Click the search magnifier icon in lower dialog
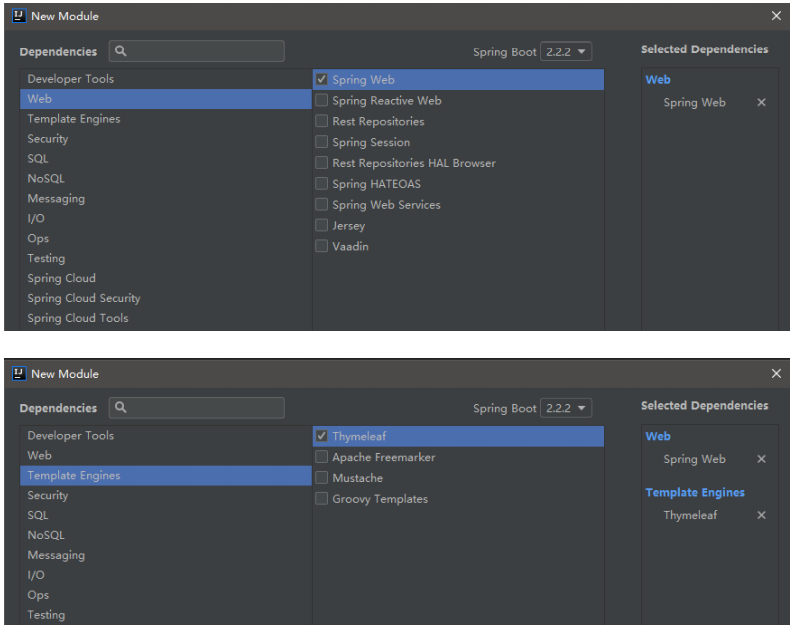Image resolution: width=801 pixels, height=633 pixels. pos(121,407)
